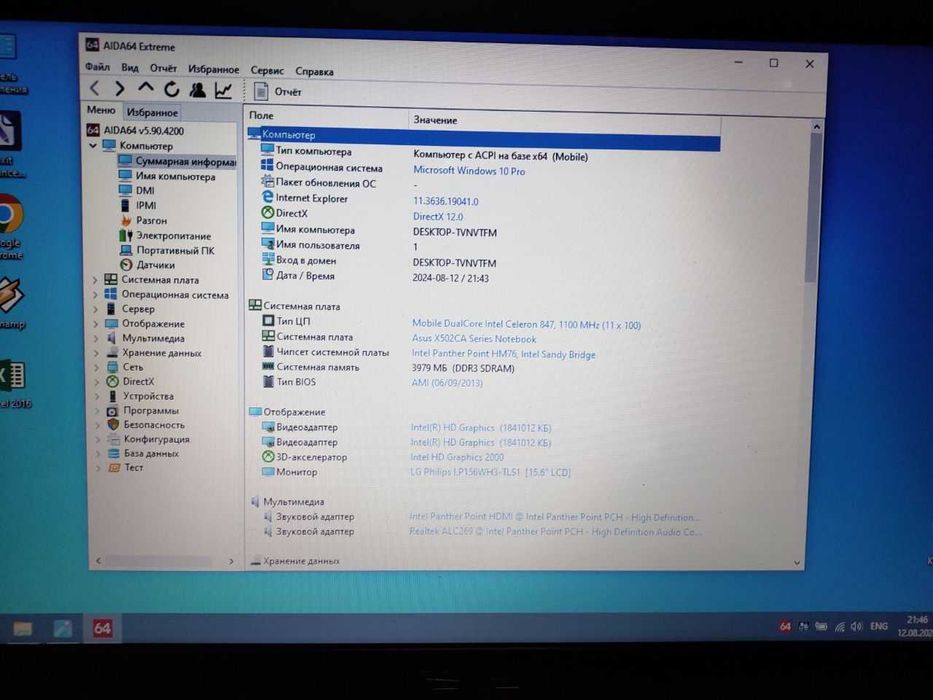
Task: Click the Forward navigation arrow
Action: pyautogui.click(x=120, y=89)
